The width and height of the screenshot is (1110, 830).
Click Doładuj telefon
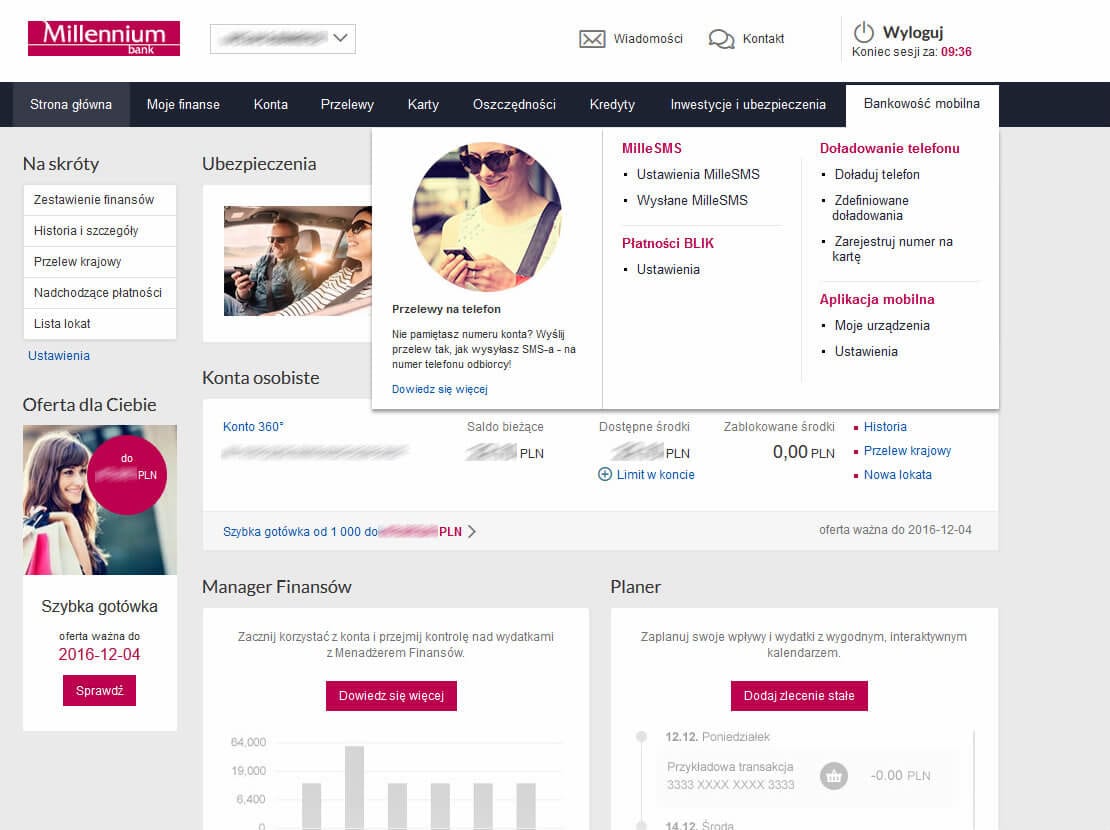click(877, 174)
